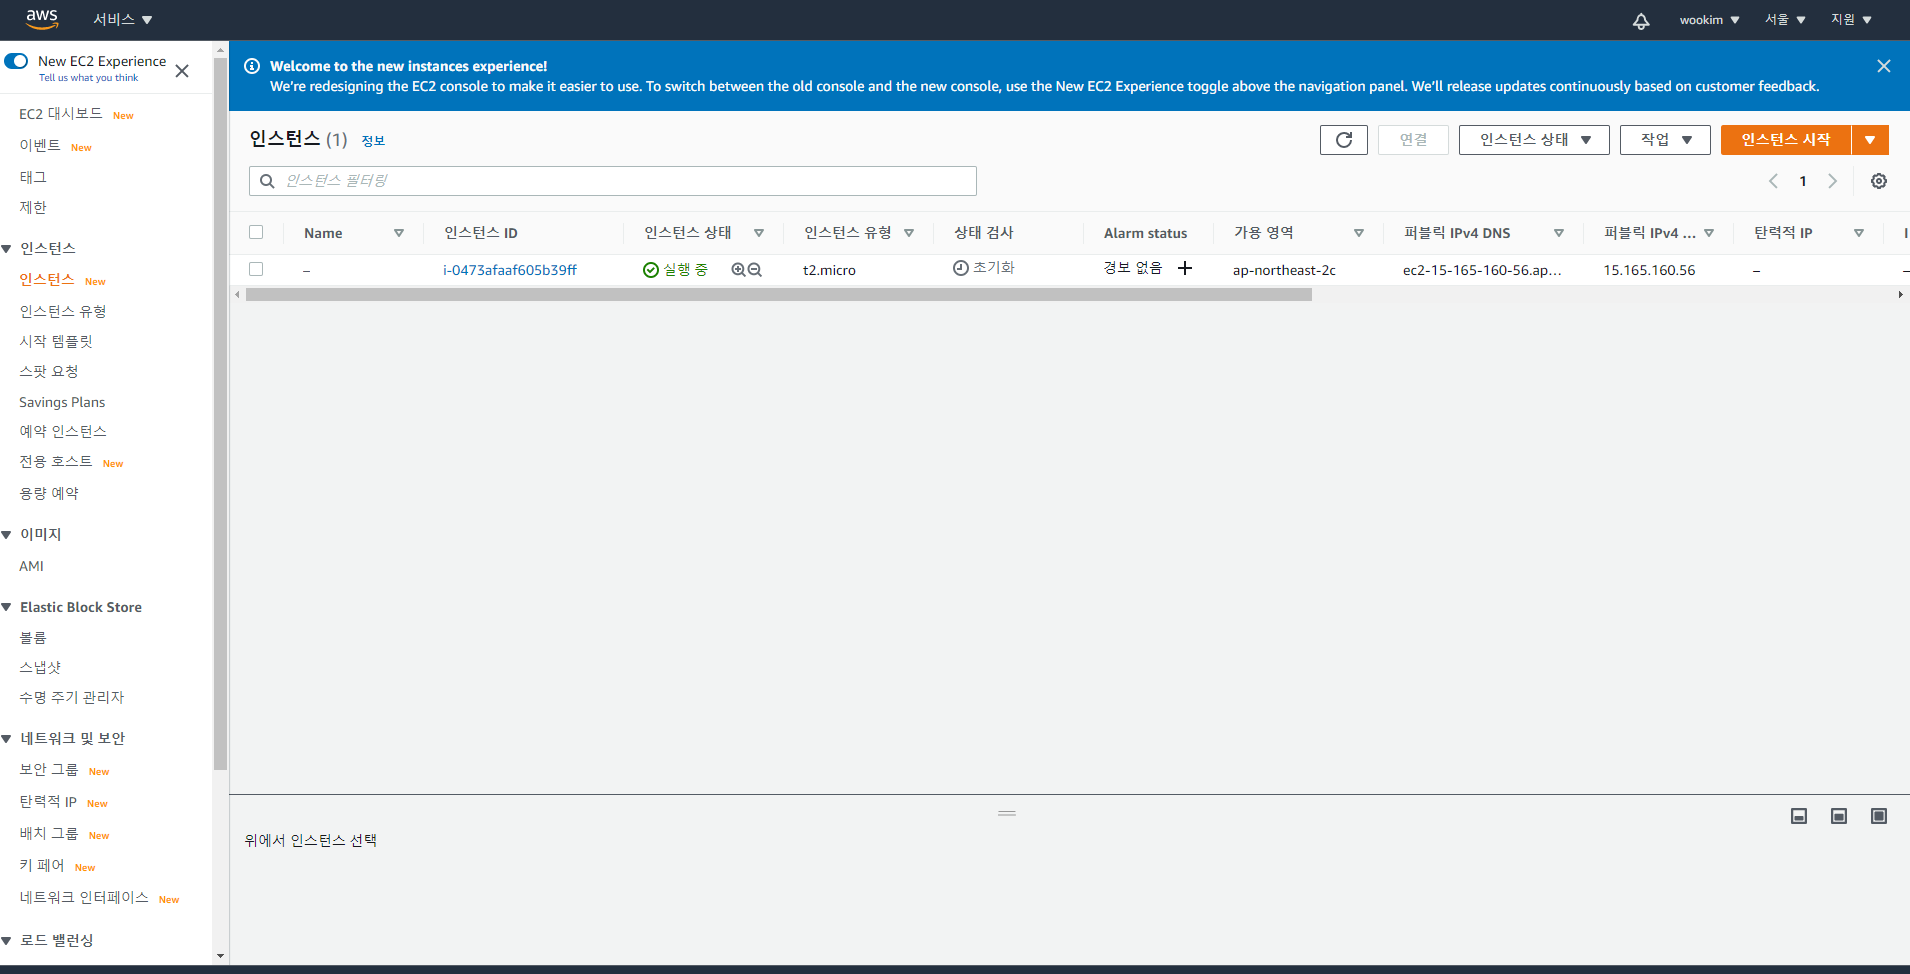
Task: Go to previous page of instances
Action: 1773,181
